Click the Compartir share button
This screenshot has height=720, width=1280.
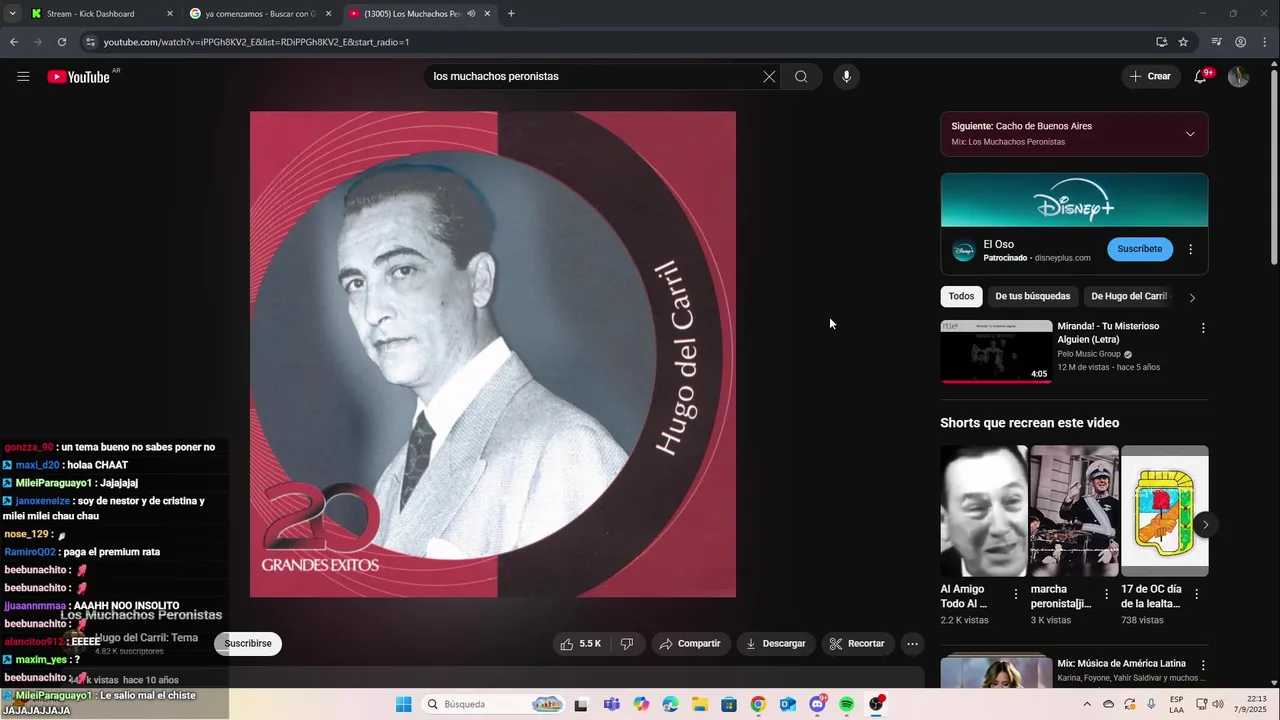pos(689,644)
